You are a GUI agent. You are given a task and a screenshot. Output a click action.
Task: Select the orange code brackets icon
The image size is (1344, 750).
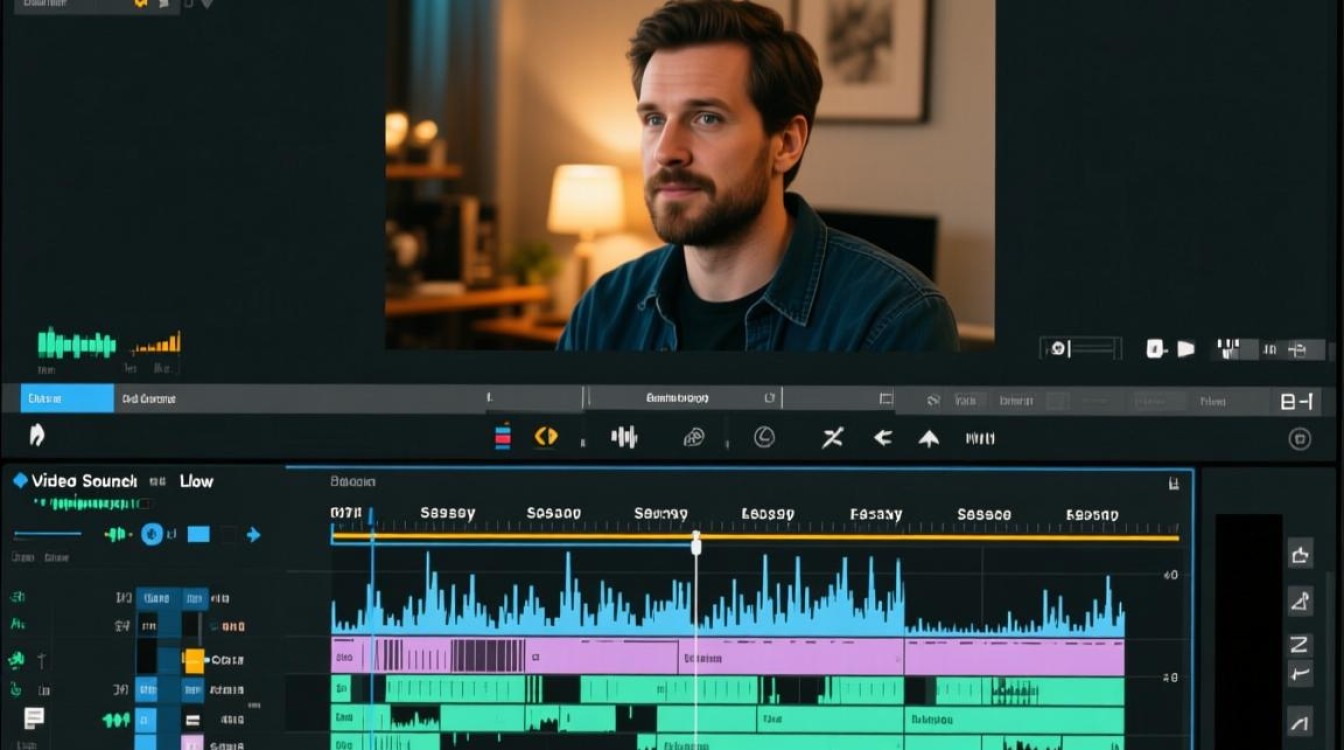pos(546,436)
